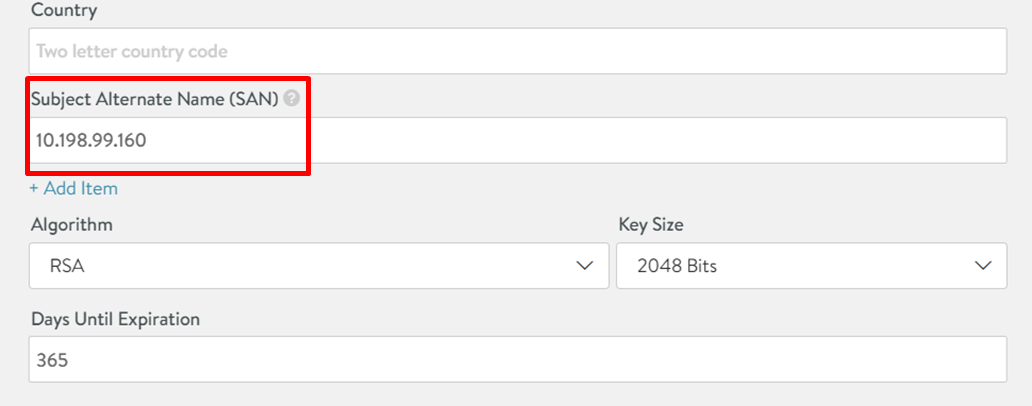
Task: Click the chevron arrow on the 2048 Bits dropdown
Action: 983,266
